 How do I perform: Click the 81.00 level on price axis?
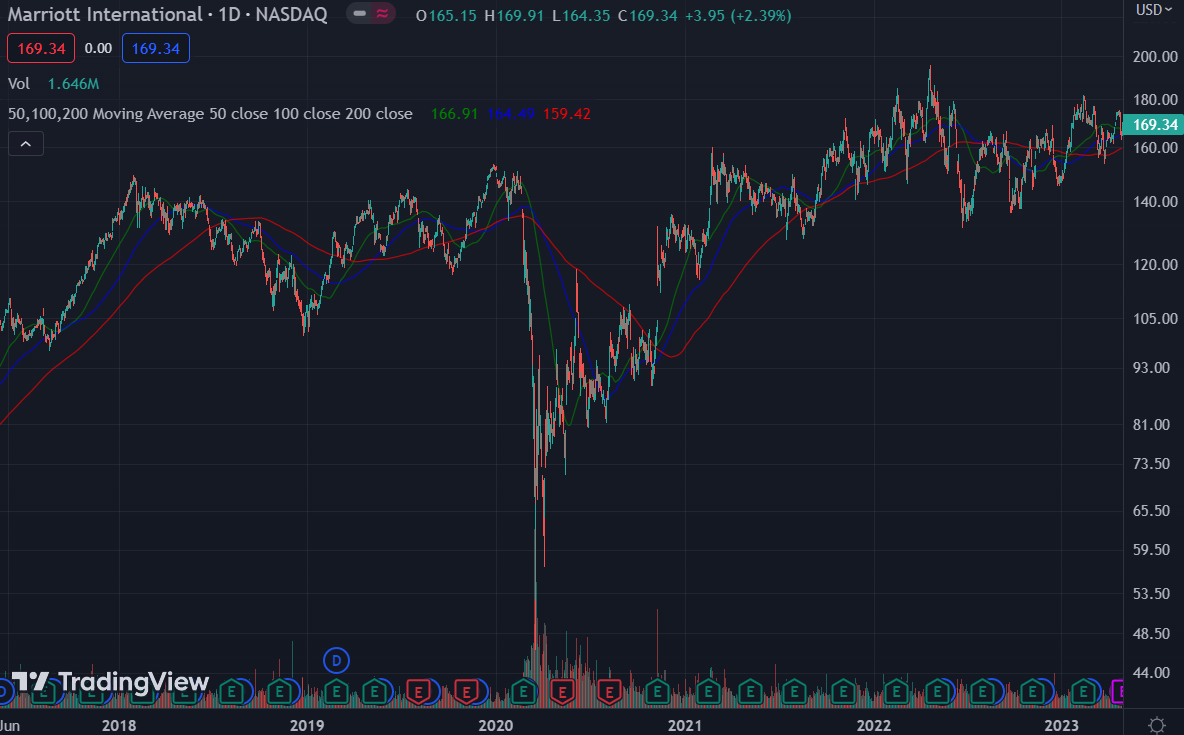click(1151, 425)
